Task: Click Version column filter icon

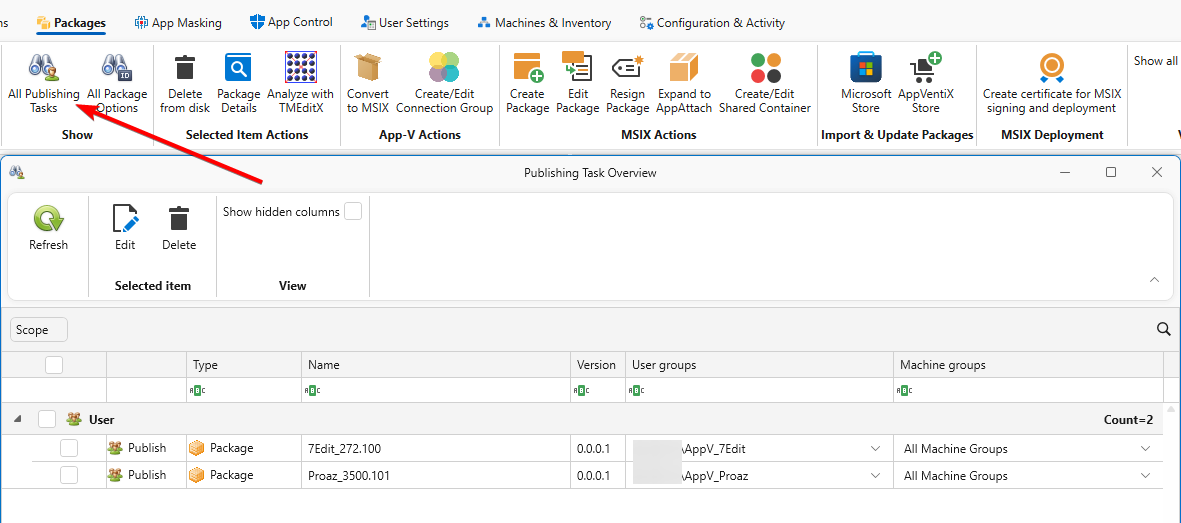Action: tap(582, 390)
